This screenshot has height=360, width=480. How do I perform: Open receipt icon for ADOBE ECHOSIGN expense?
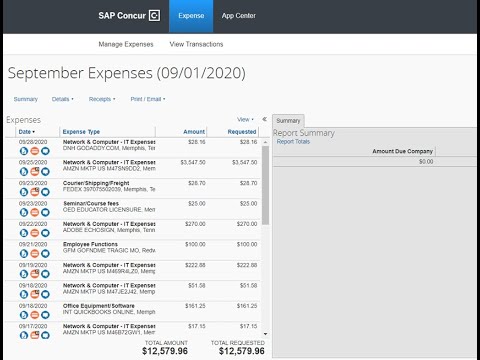[x=24, y=233]
